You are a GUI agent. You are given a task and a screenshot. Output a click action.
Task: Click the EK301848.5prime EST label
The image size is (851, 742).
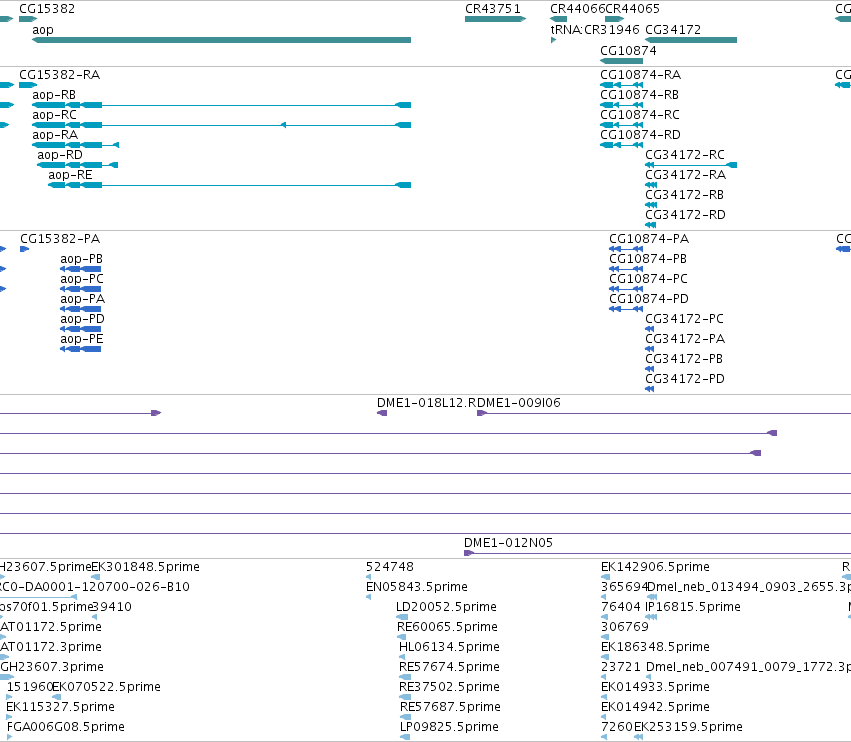pyautogui.click(x=145, y=567)
